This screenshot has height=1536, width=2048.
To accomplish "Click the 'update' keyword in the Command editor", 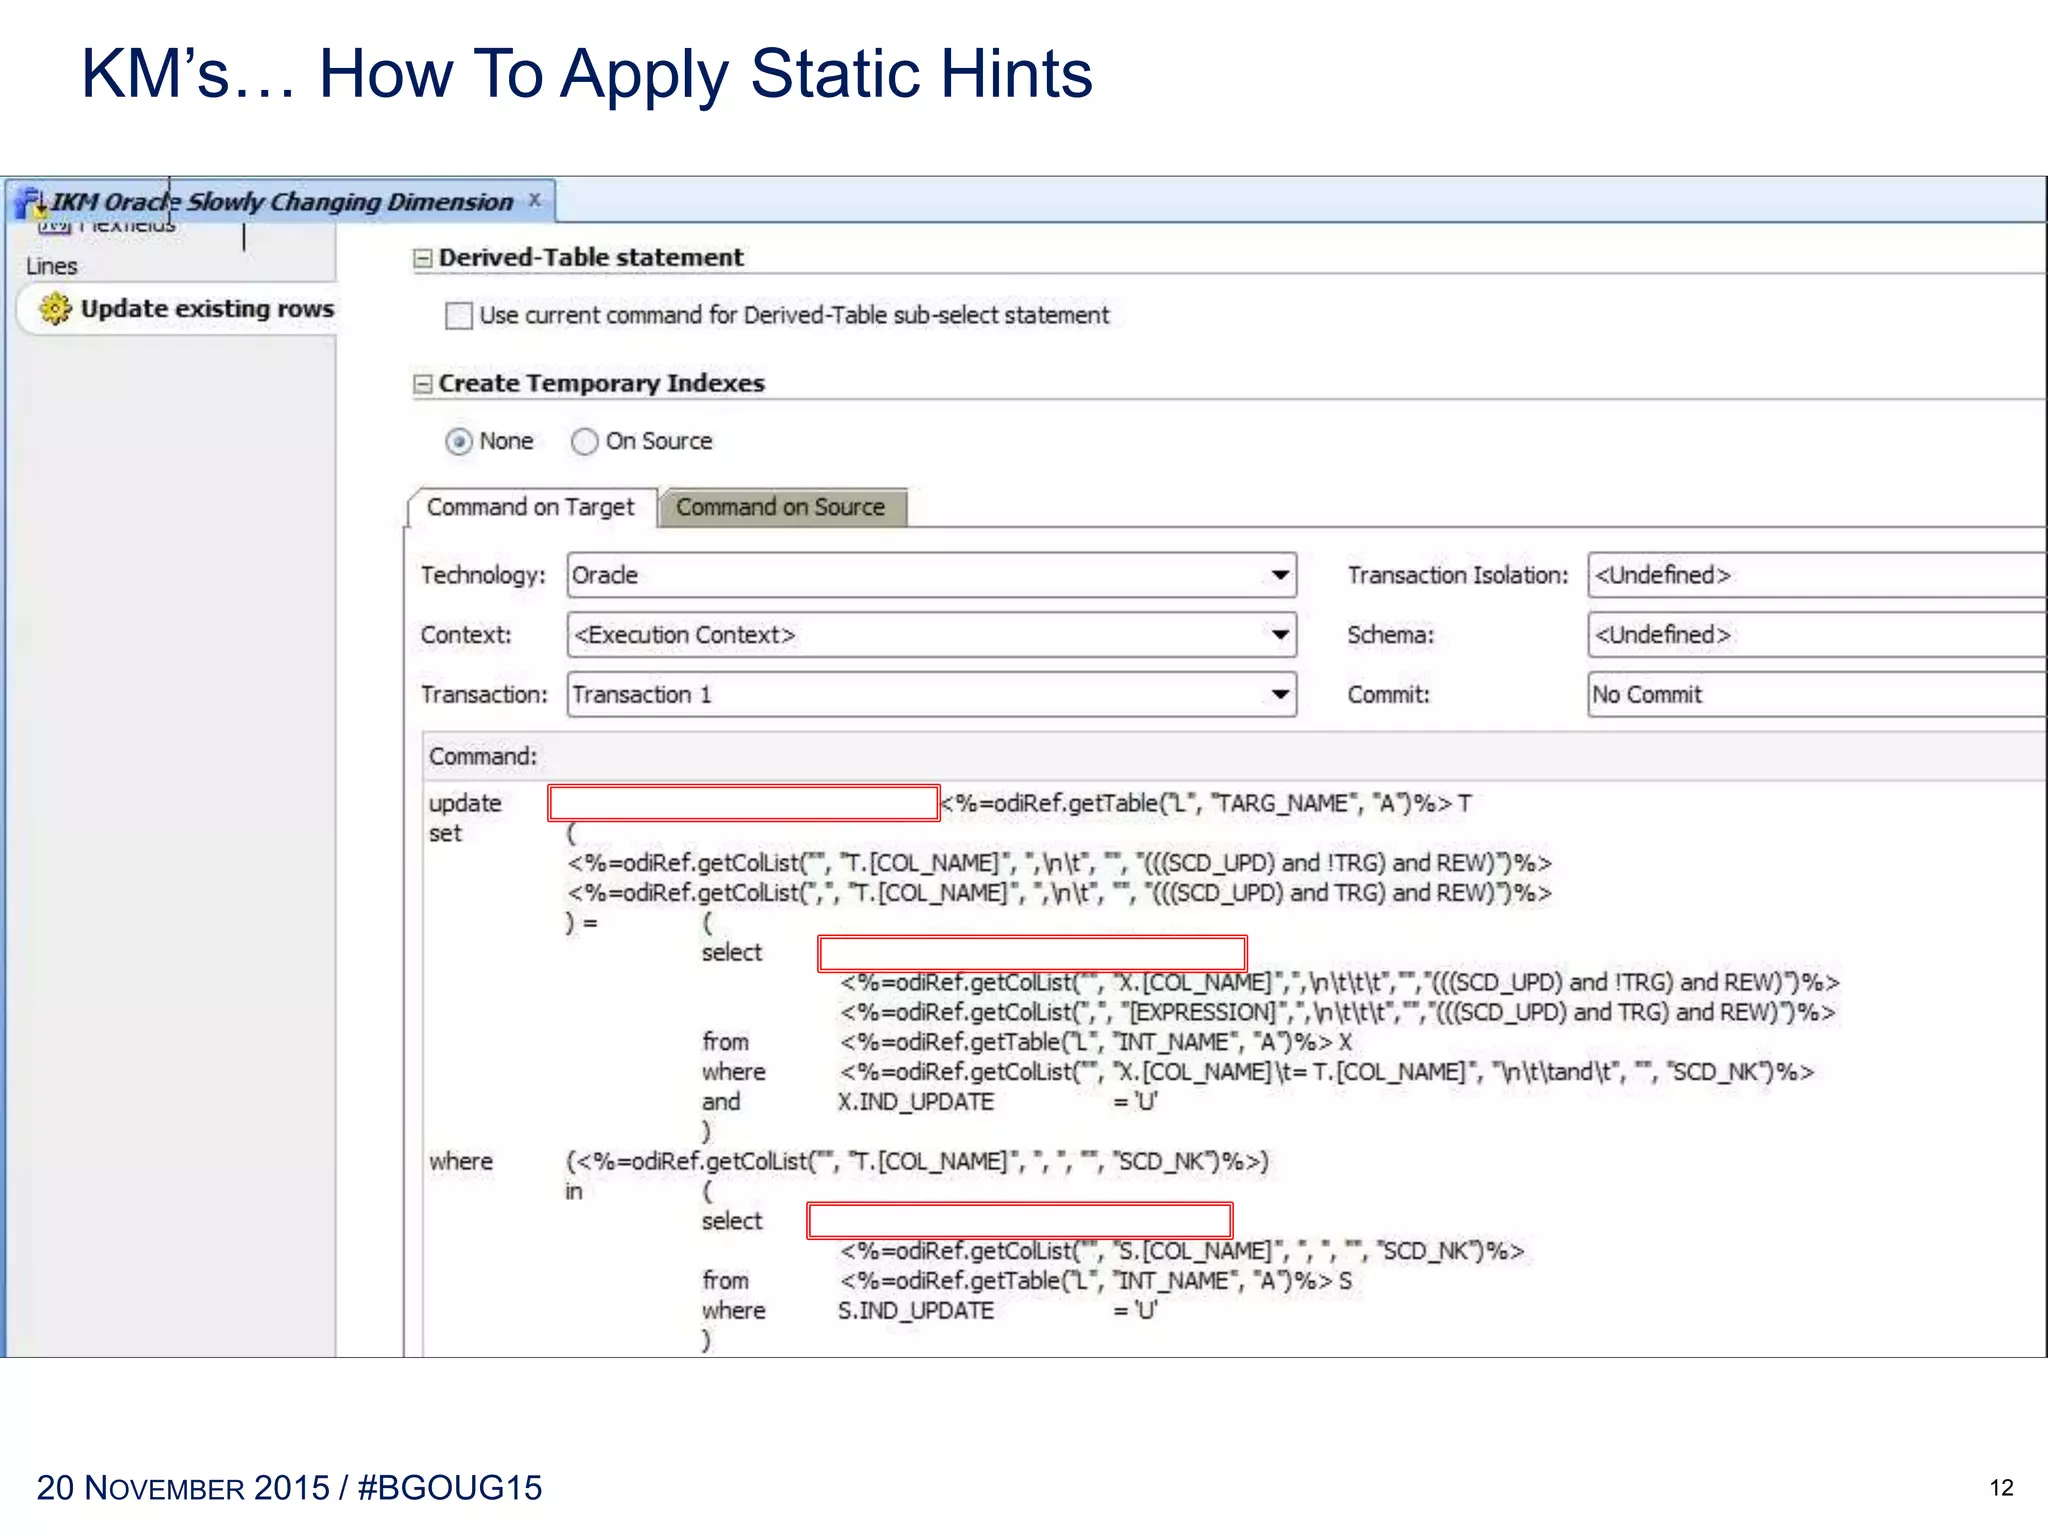I will pyautogui.click(x=465, y=803).
